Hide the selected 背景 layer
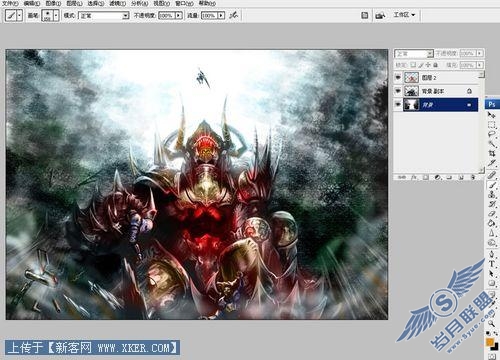This screenshot has width=500, height=360. [398, 104]
